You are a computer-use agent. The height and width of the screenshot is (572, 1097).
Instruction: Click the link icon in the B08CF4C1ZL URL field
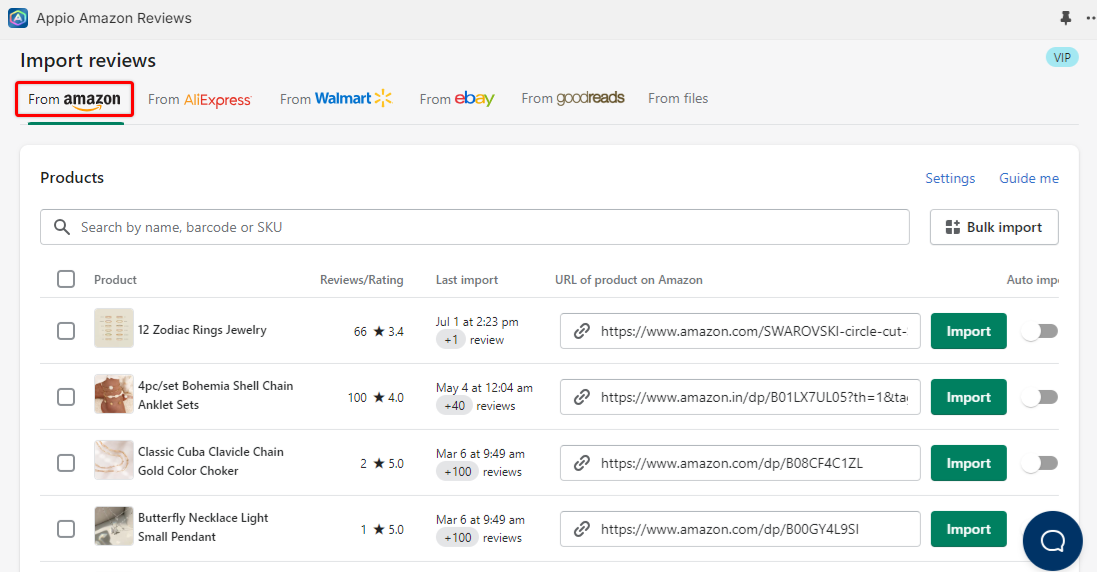click(x=581, y=463)
